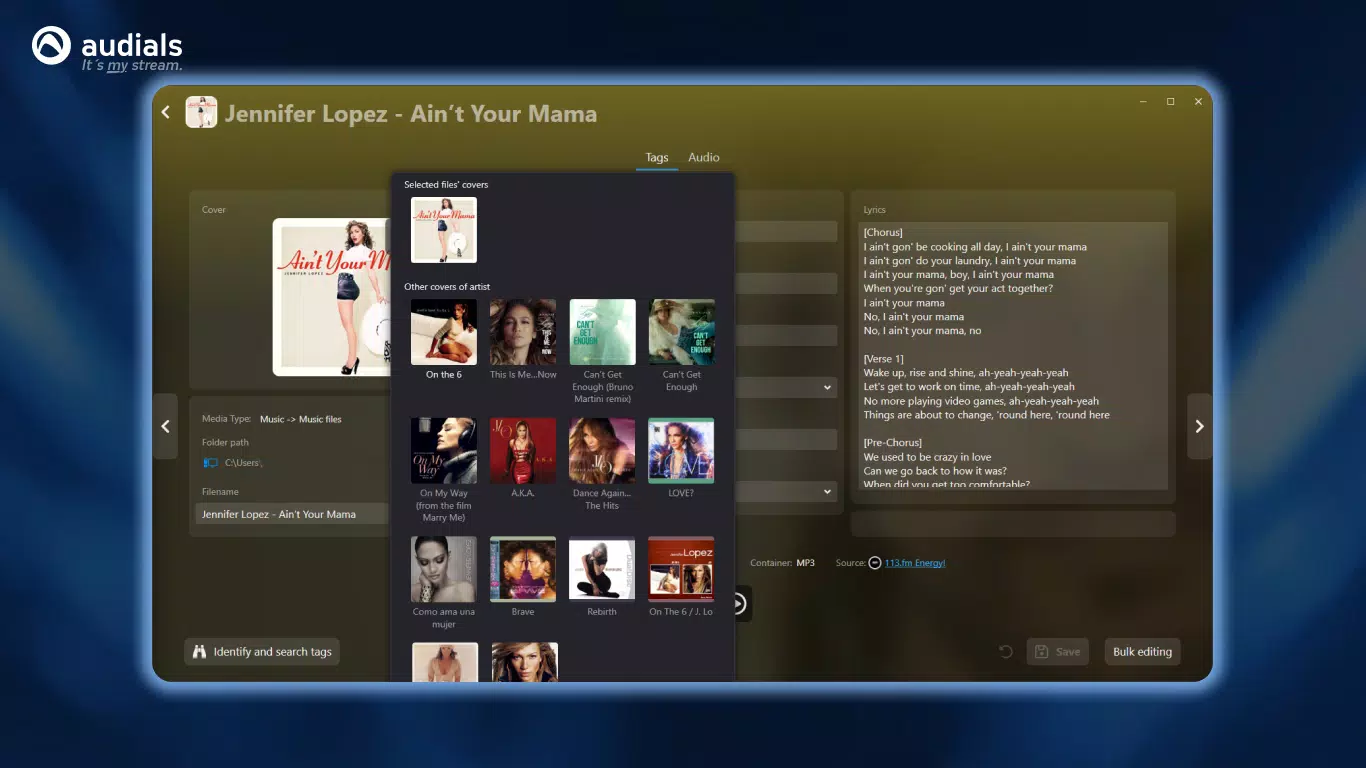The image size is (1366, 768).
Task: Click the Save button
Action: tap(1057, 652)
